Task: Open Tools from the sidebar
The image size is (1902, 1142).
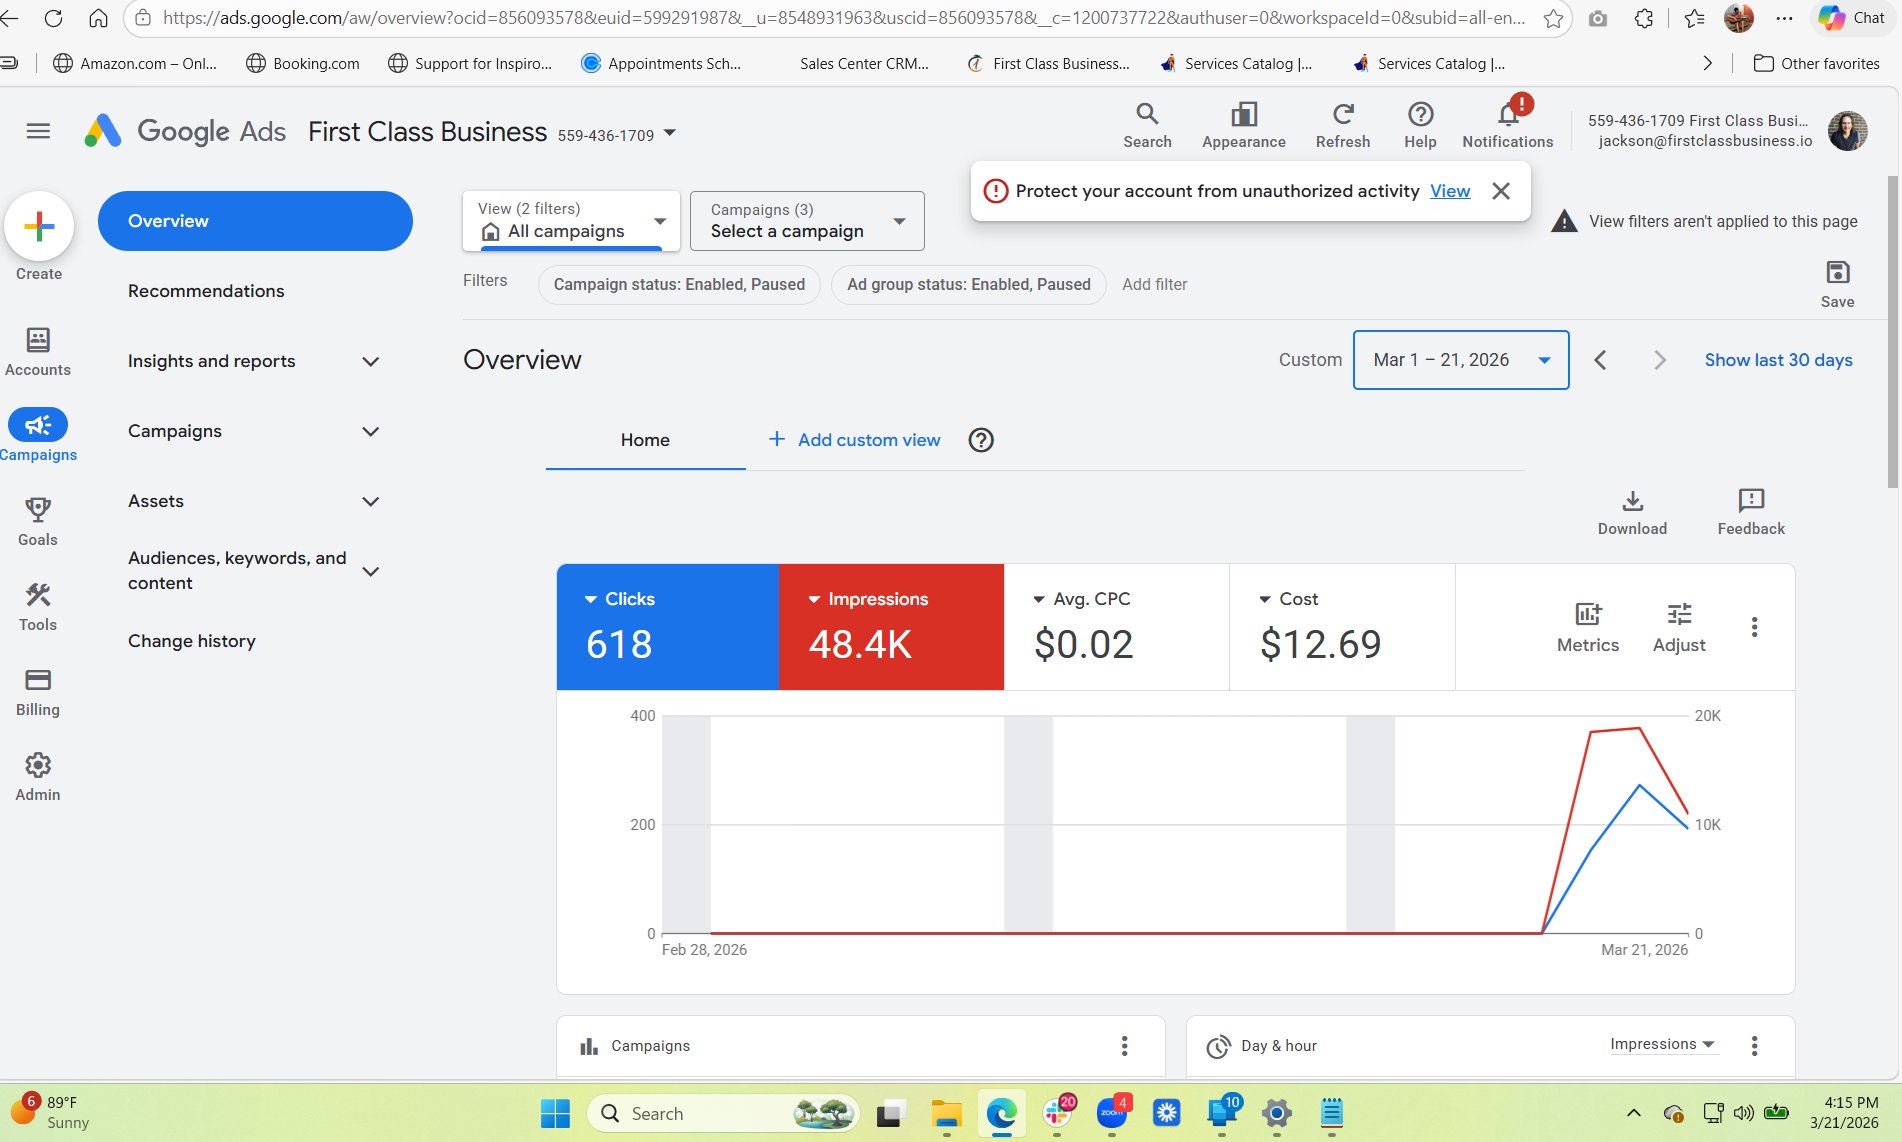Action: [x=37, y=607]
